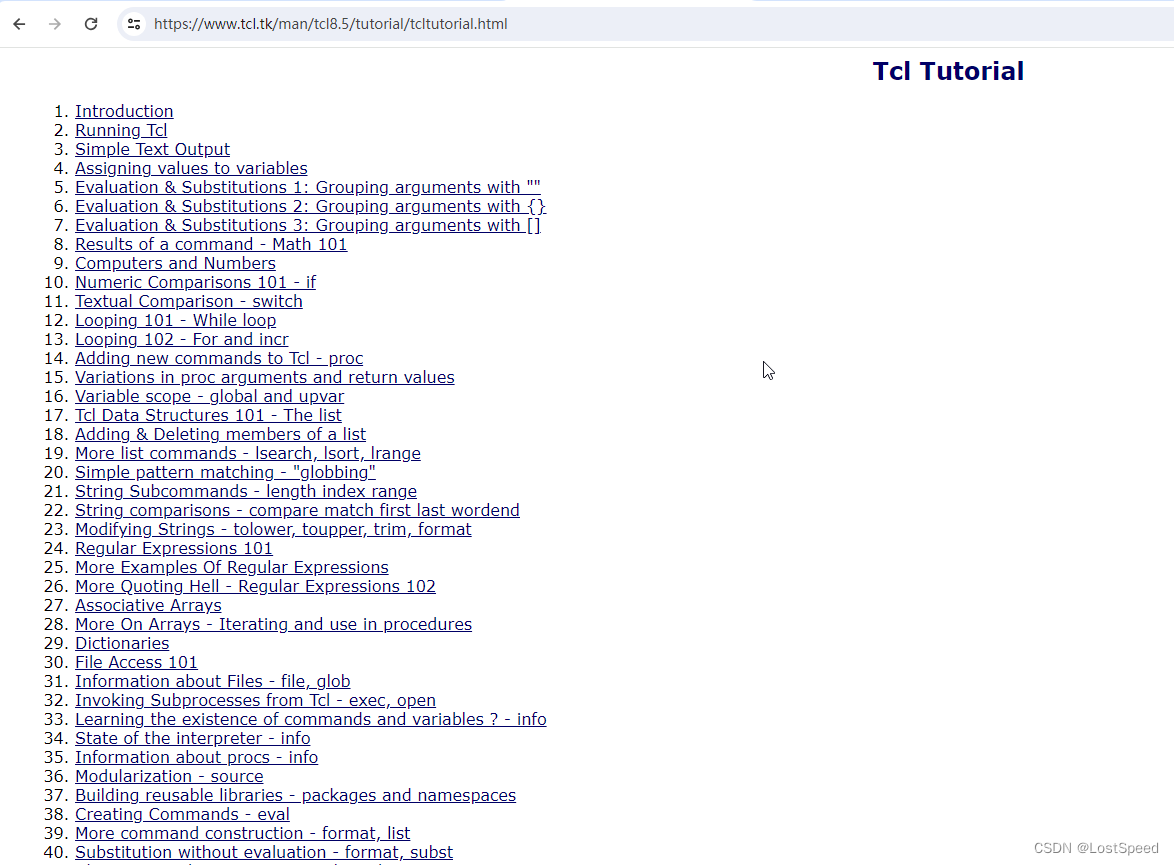This screenshot has height=865, width=1174.
Task: Open Building reusable libraries link
Action: [x=295, y=795]
